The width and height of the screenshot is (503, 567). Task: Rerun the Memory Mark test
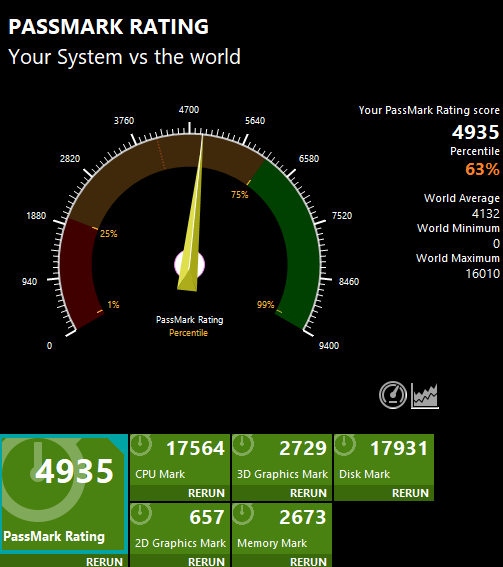pos(308,561)
